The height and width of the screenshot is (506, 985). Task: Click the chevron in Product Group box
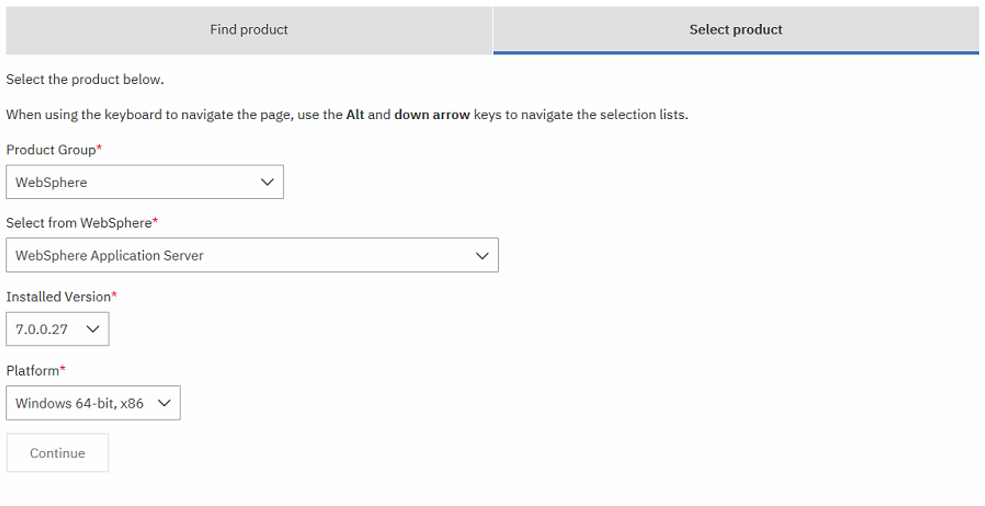click(x=267, y=182)
